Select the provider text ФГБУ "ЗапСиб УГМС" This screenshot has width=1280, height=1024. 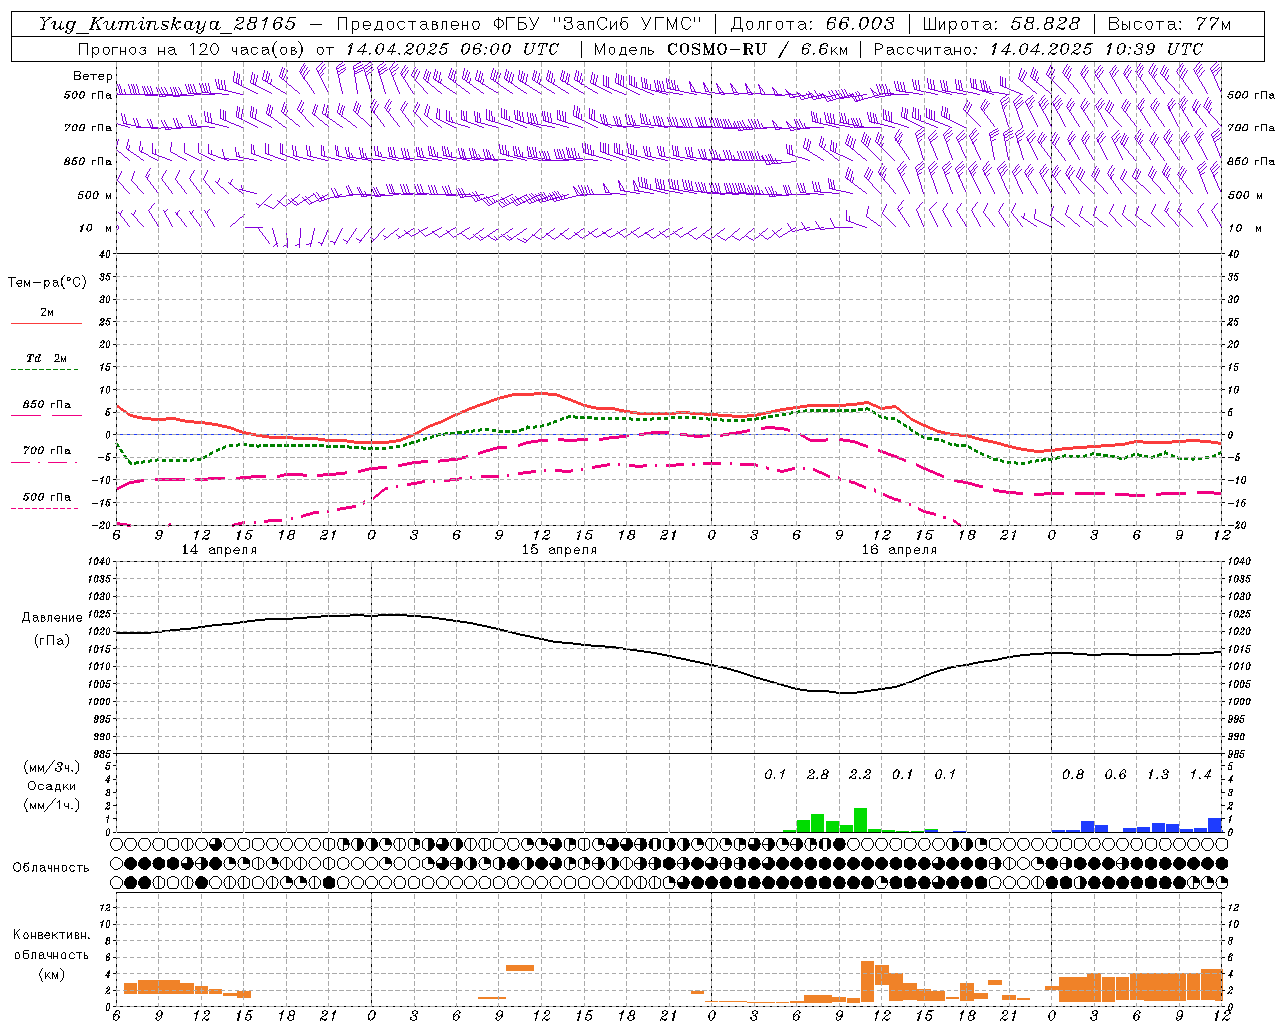click(598, 24)
